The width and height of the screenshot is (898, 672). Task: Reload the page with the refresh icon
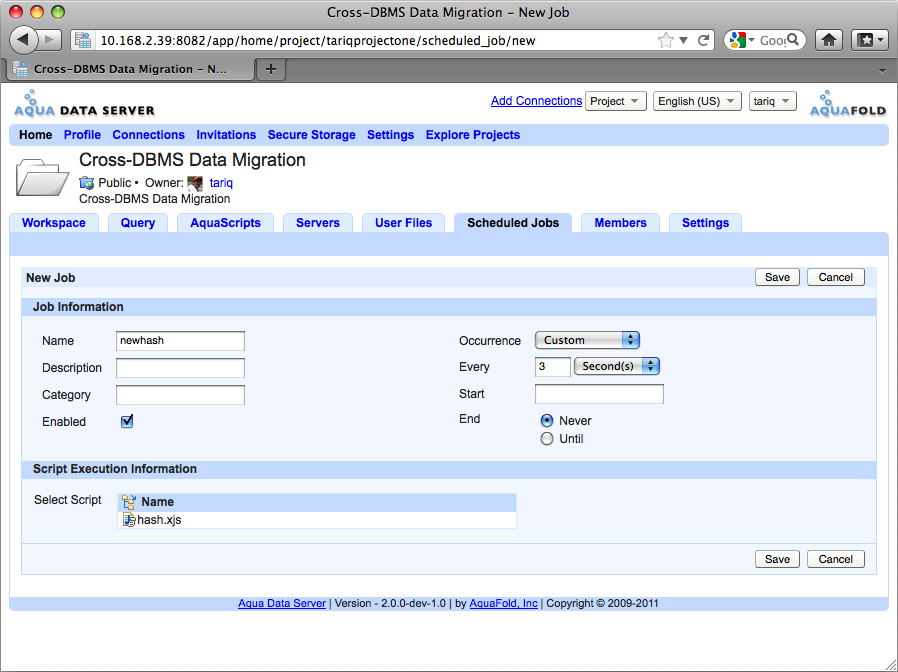[704, 40]
